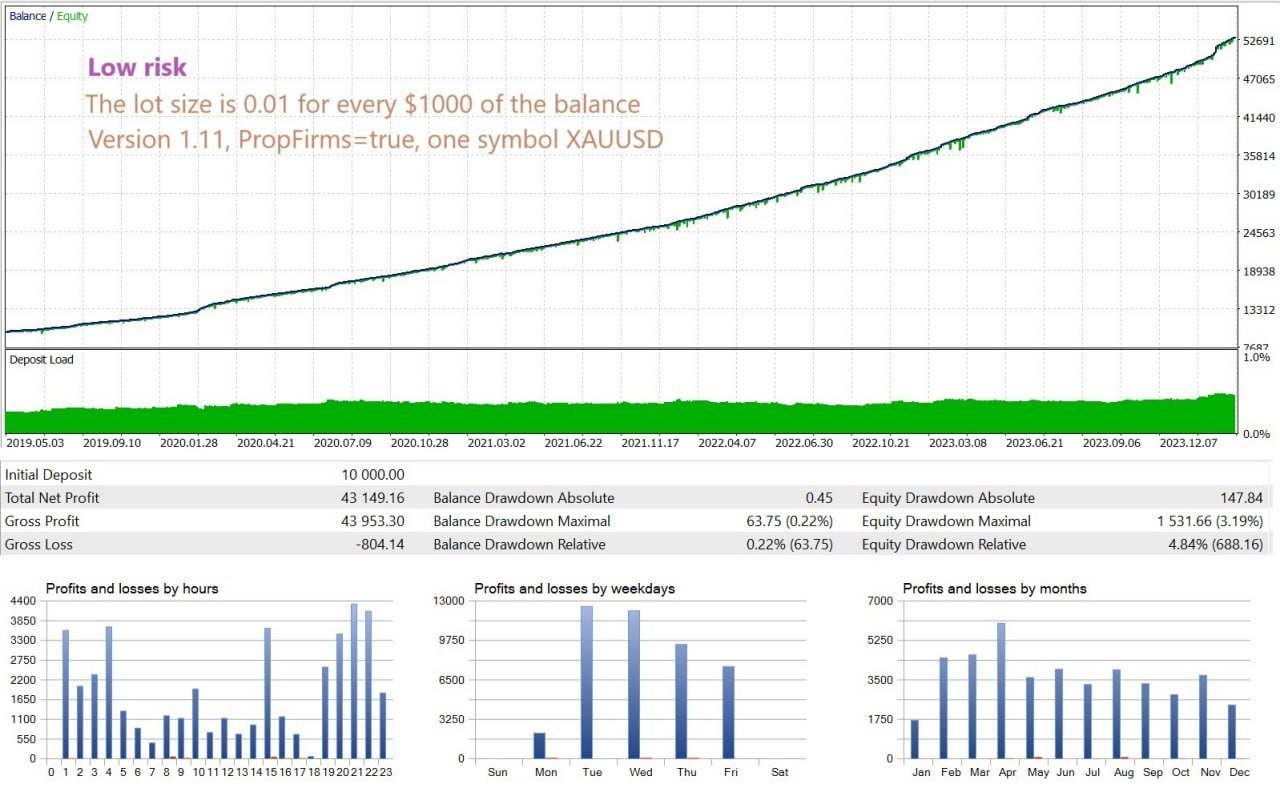
Task: Click the Gross Loss value -804.14
Action: point(378,545)
